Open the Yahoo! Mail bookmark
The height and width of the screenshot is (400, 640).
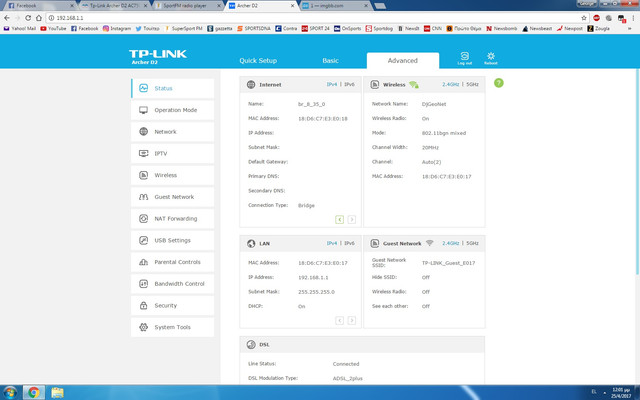[20, 29]
